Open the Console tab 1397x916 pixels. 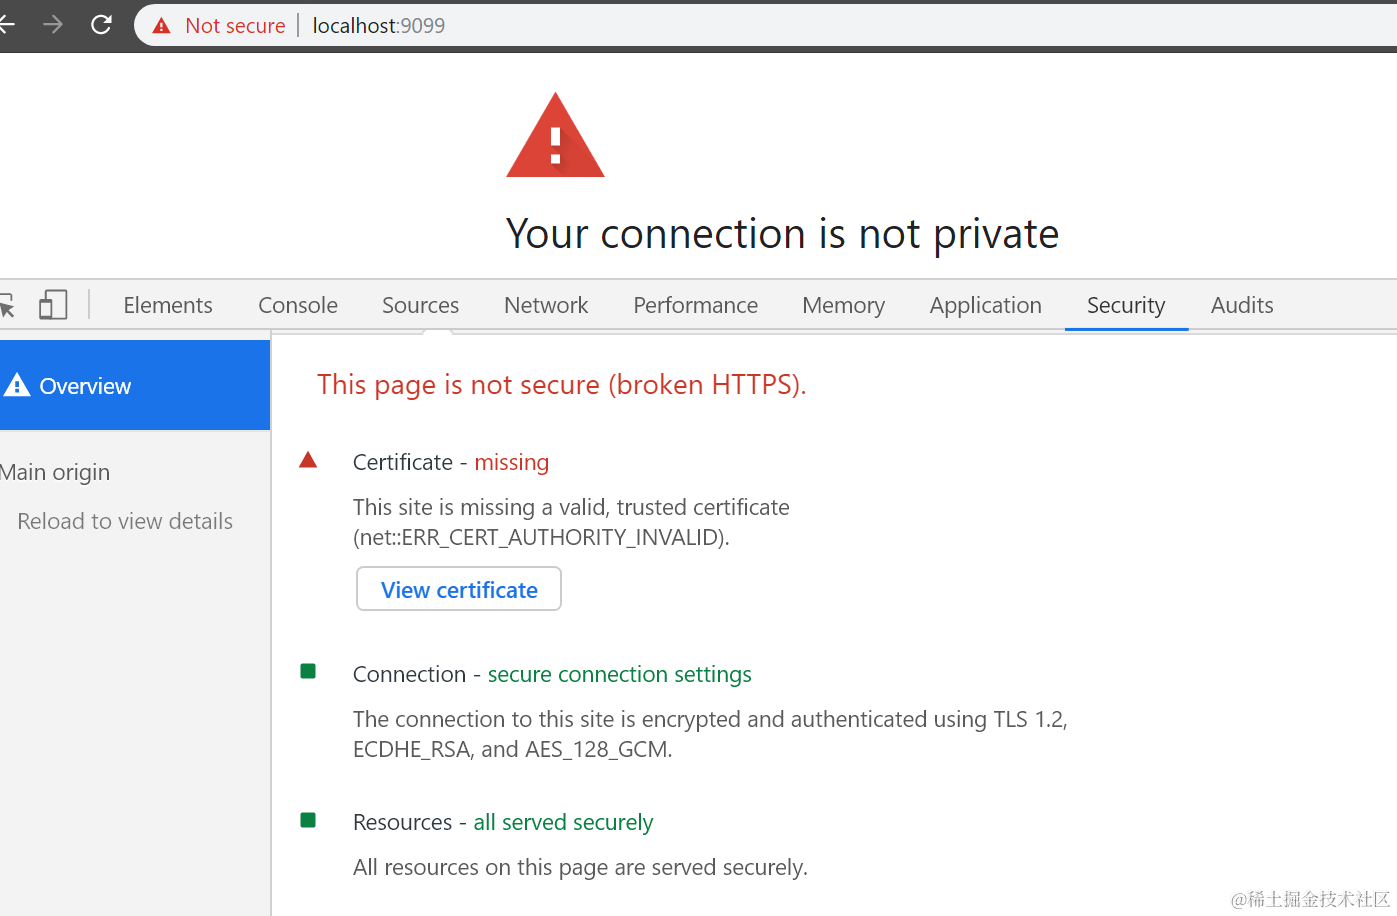[x=298, y=305]
